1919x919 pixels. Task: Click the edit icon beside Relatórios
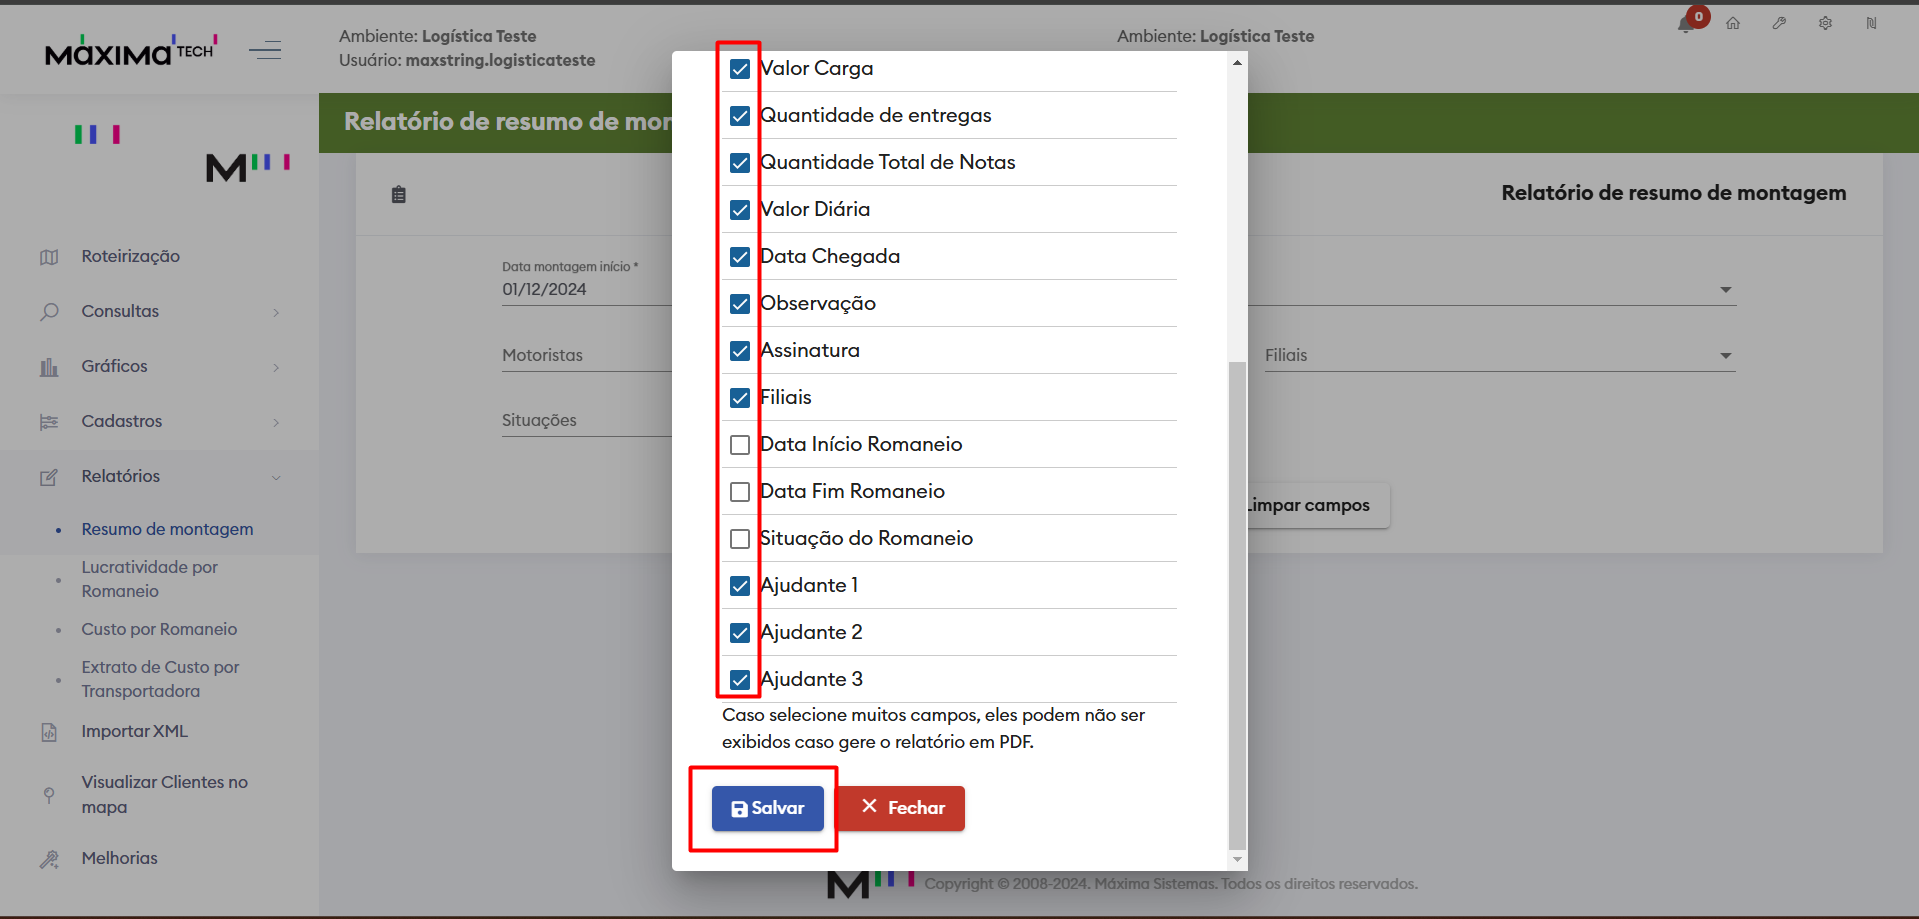(x=49, y=477)
